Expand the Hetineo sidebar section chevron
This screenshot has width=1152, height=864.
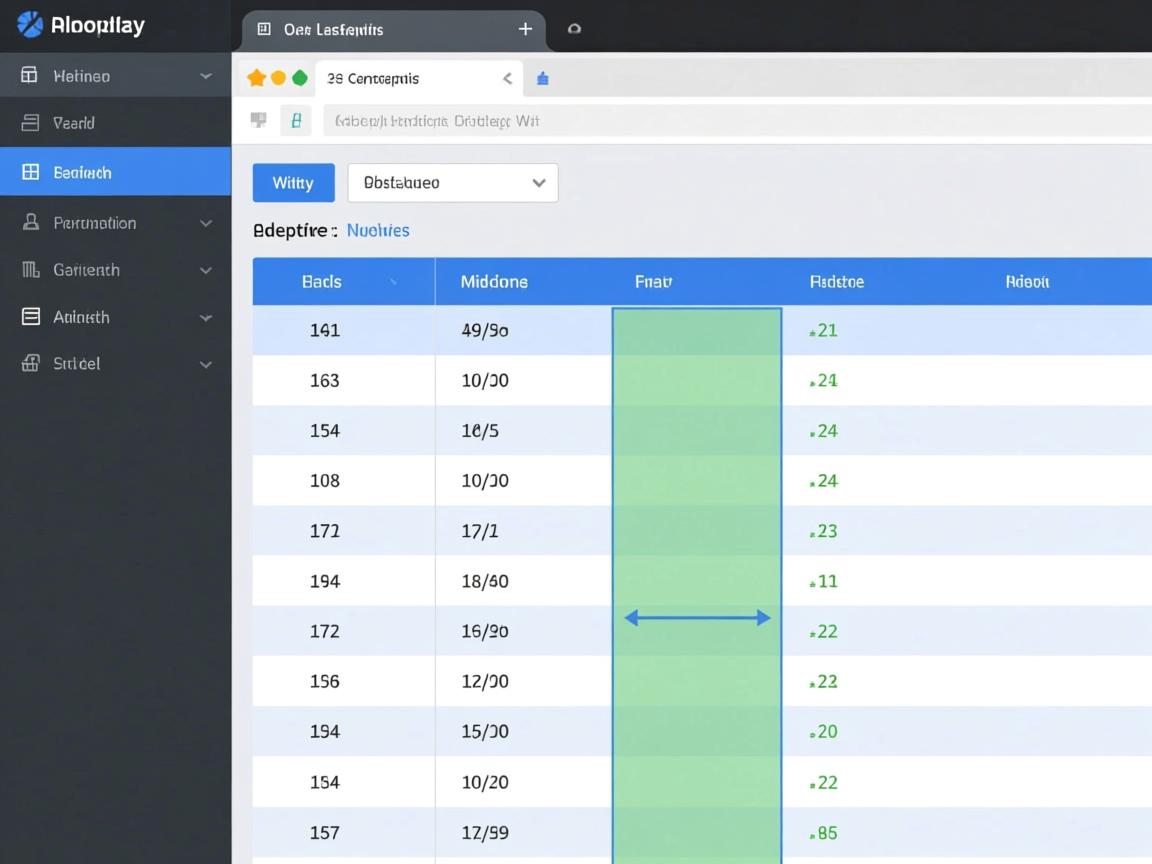coord(206,76)
